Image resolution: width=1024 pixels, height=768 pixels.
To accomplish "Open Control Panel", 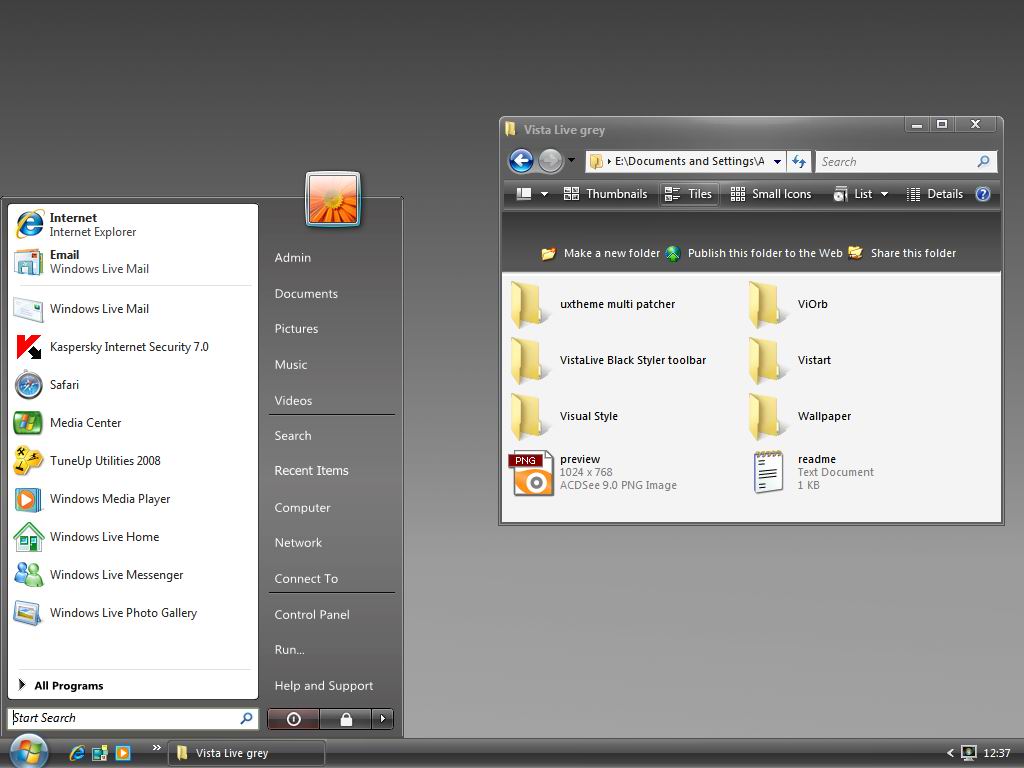I will click(x=312, y=615).
